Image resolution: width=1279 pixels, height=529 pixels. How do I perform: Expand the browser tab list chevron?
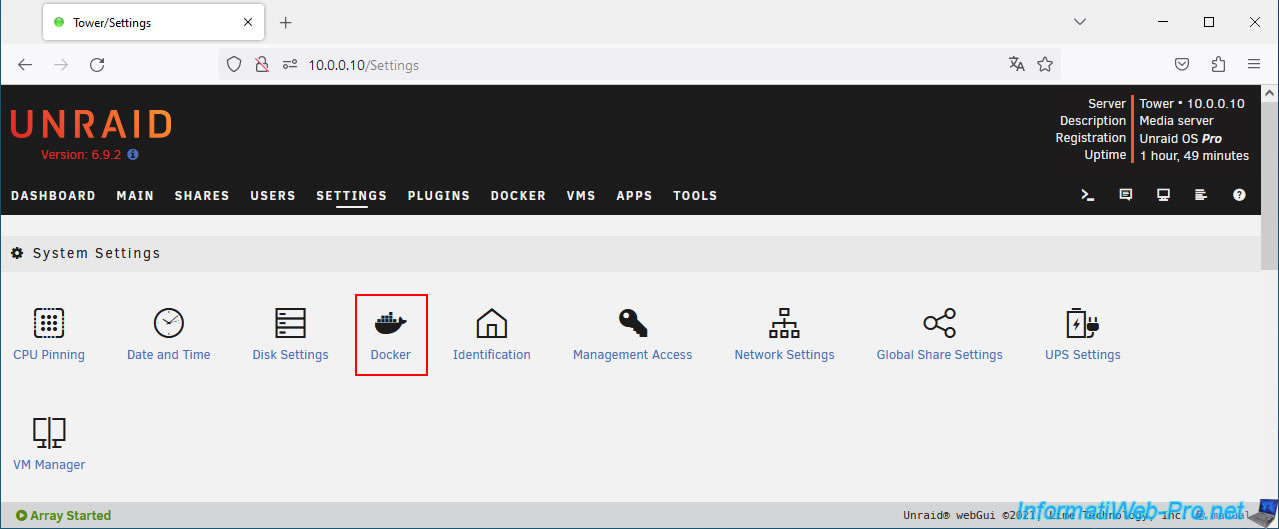coord(1080,22)
